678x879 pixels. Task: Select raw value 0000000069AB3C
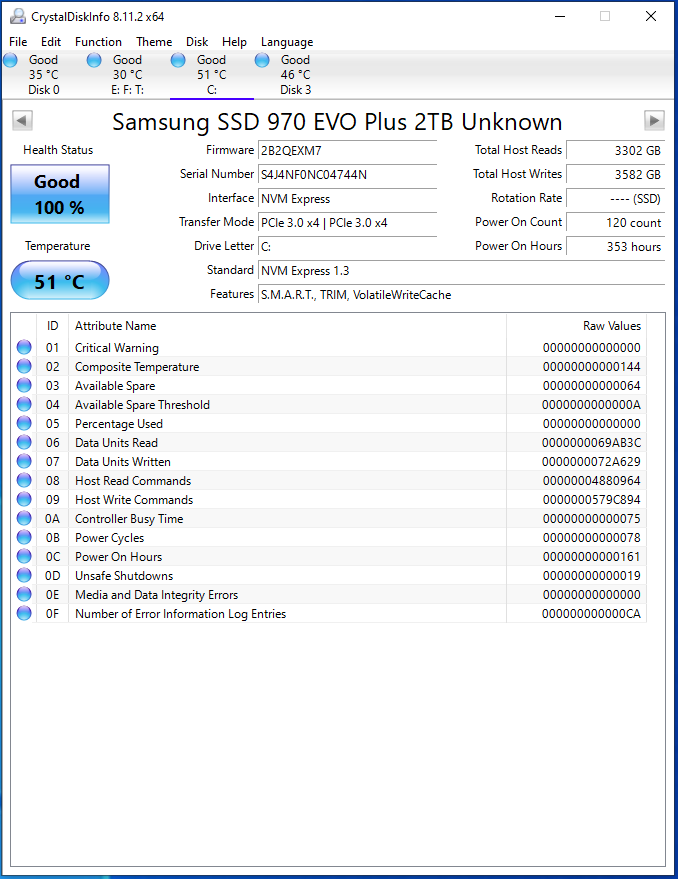coord(591,443)
